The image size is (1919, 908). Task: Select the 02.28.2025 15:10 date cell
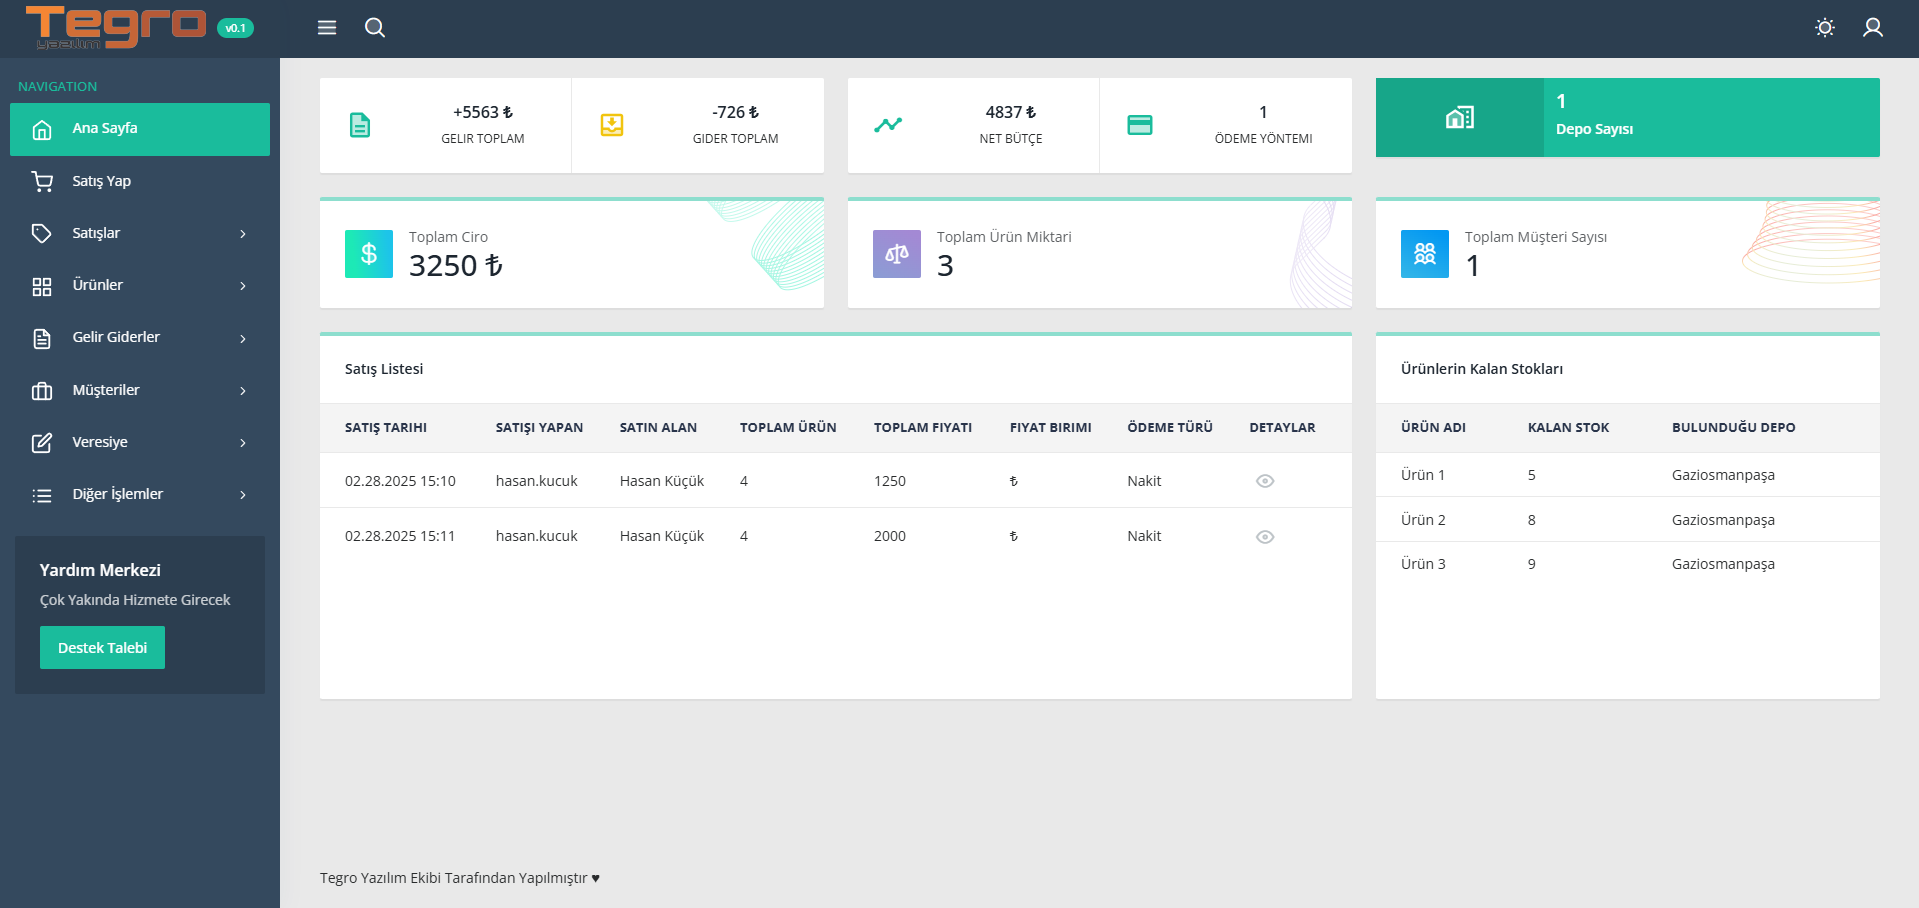click(400, 481)
